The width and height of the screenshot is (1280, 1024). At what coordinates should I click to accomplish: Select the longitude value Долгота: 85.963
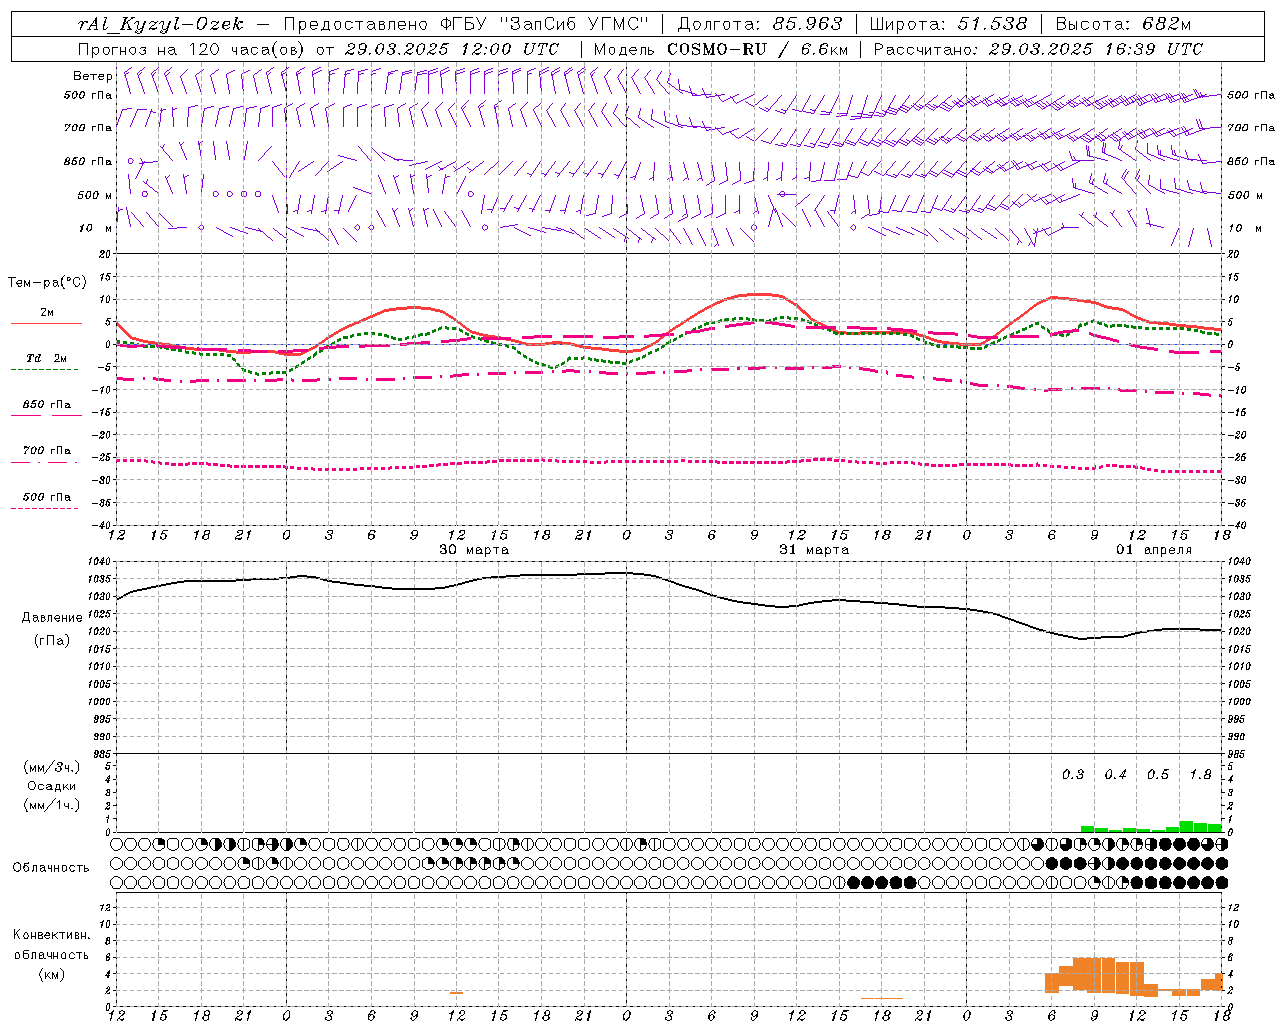tap(760, 24)
